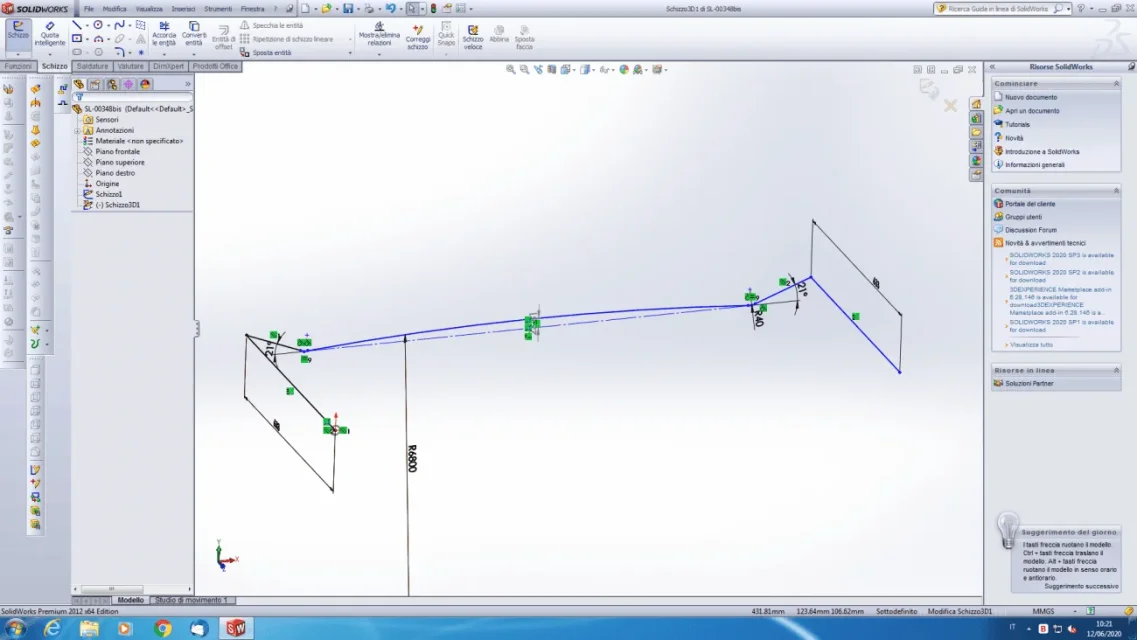This screenshot has height=640, width=1137.
Task: Click the Design Library task pane tab
Action: click(977, 118)
